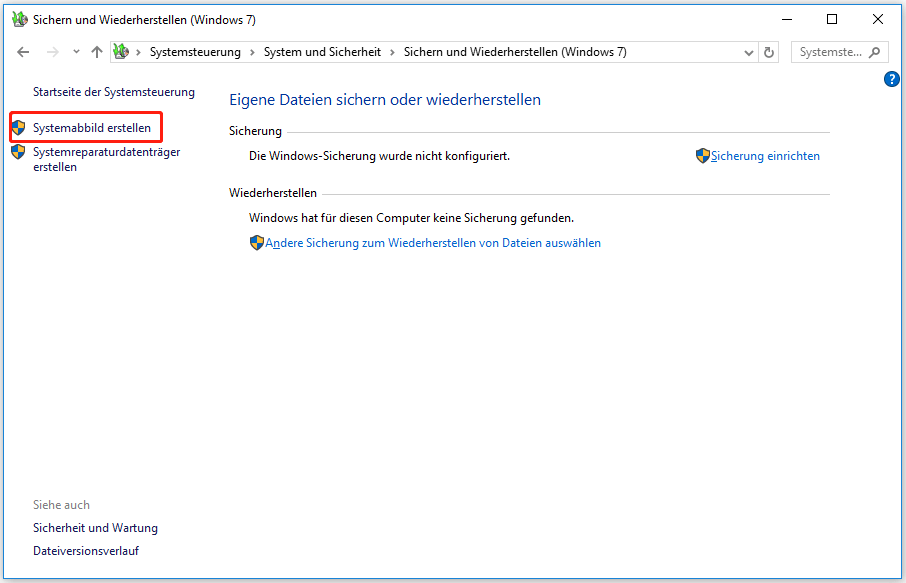Close the Sichern und Wiederherstellen window
The height and width of the screenshot is (583, 906).
[x=878, y=20]
